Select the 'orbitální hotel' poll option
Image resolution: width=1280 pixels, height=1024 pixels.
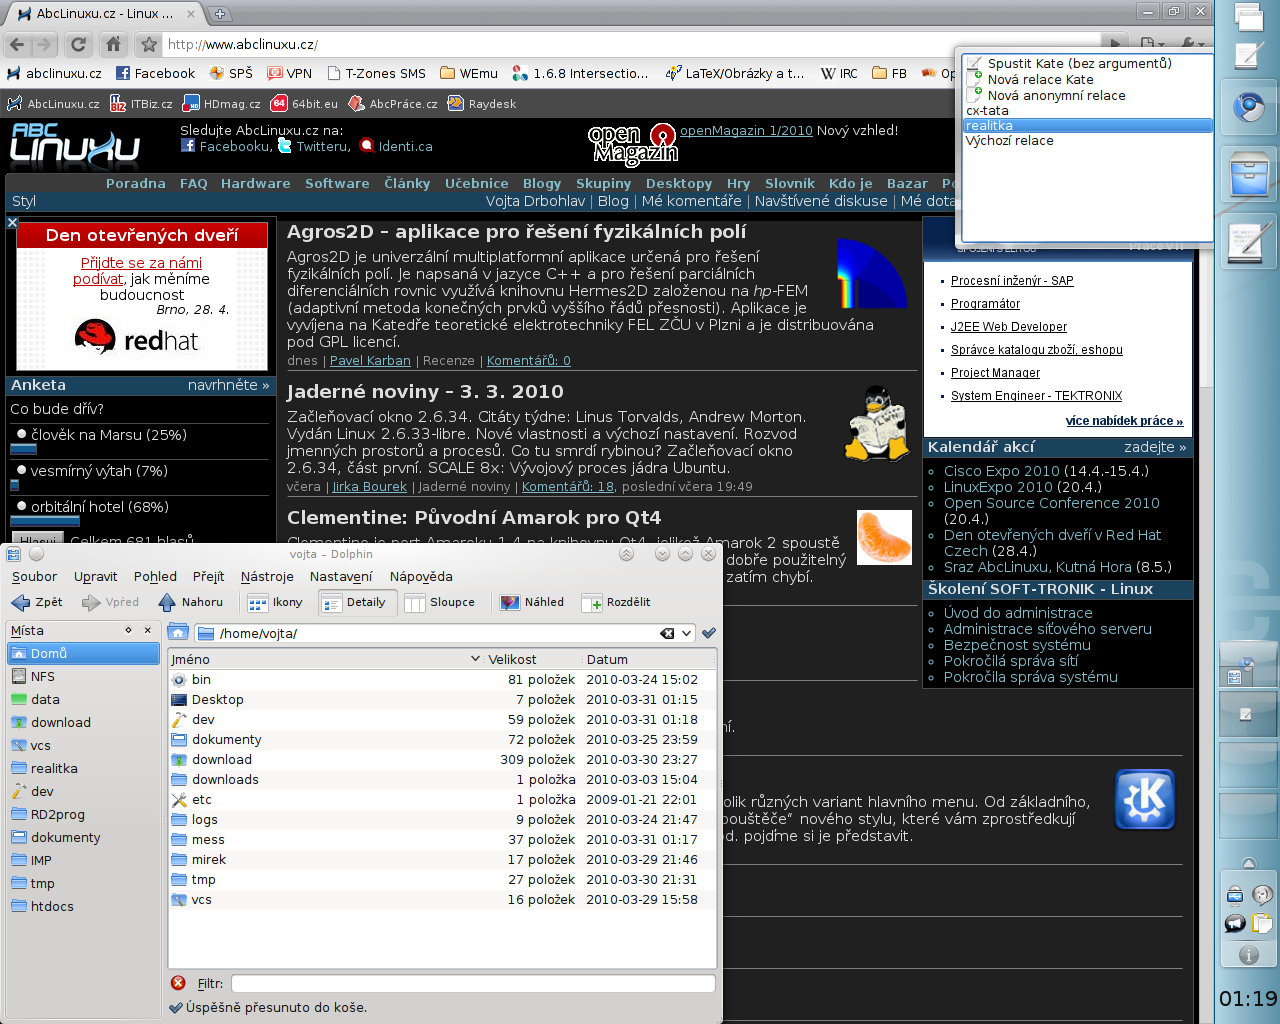21,506
